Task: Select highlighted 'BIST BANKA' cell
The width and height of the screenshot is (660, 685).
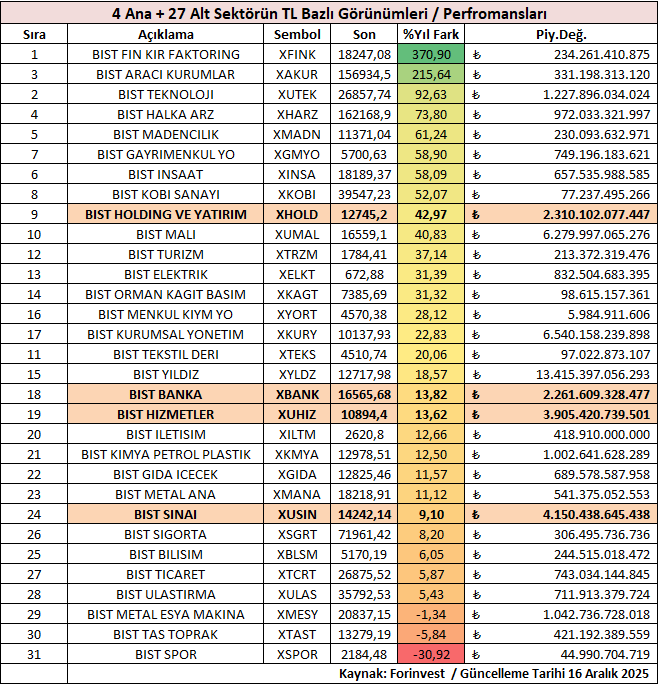Action: coord(166,394)
